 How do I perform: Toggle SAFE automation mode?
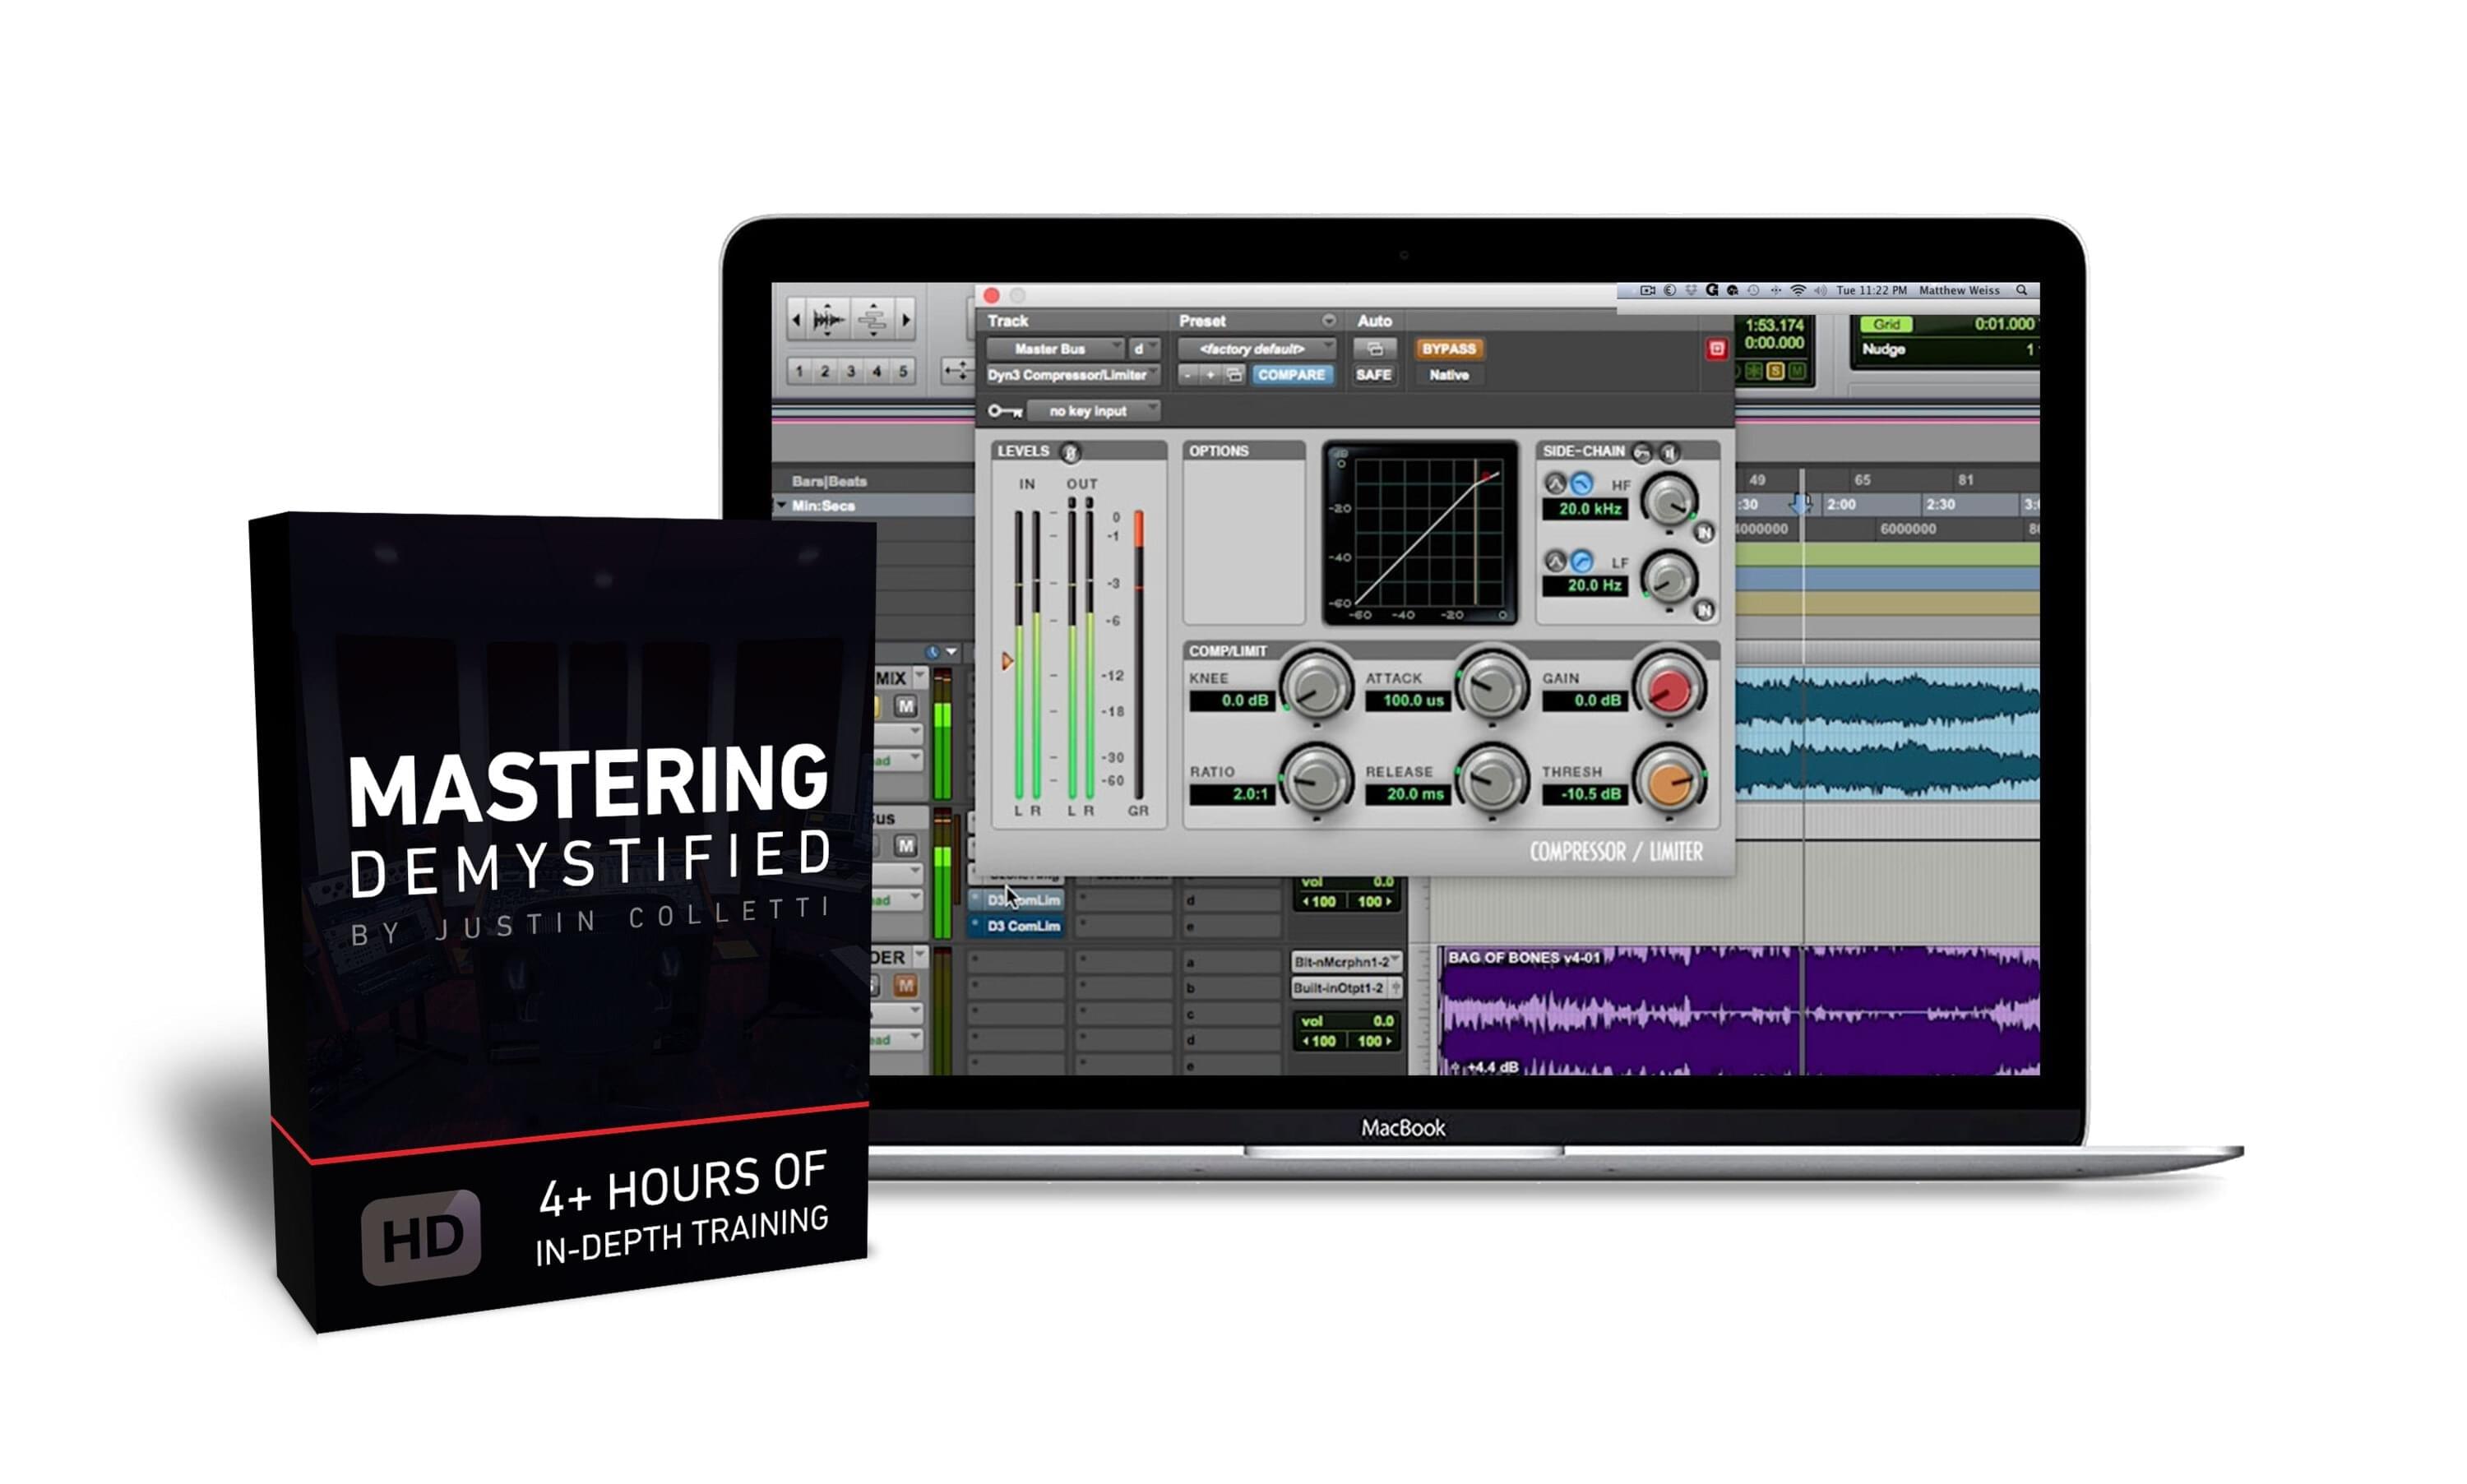coord(1374,374)
